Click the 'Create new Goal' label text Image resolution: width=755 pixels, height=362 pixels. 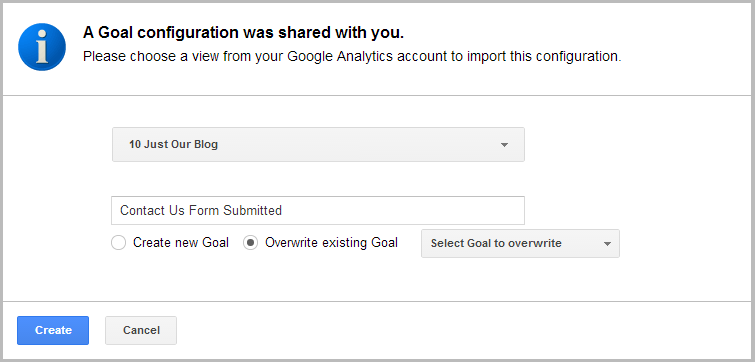tap(181, 243)
